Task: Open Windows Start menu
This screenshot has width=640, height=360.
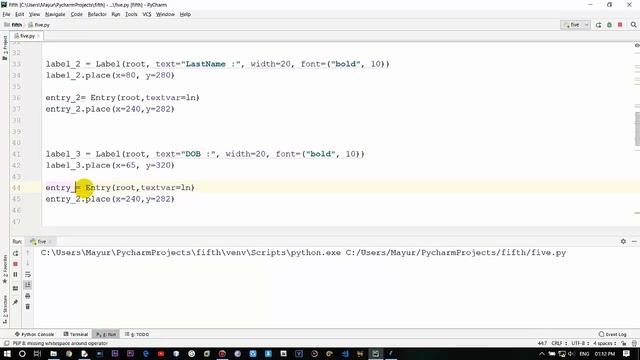Action: click(x=7, y=353)
